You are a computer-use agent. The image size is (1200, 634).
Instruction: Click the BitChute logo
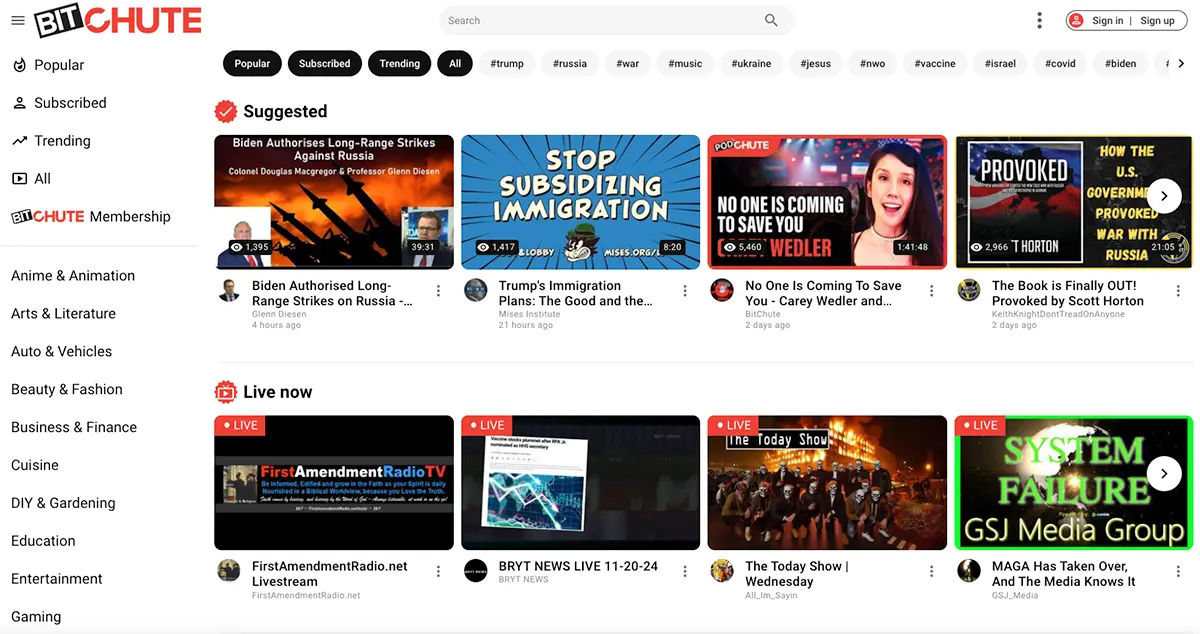[x=118, y=21]
